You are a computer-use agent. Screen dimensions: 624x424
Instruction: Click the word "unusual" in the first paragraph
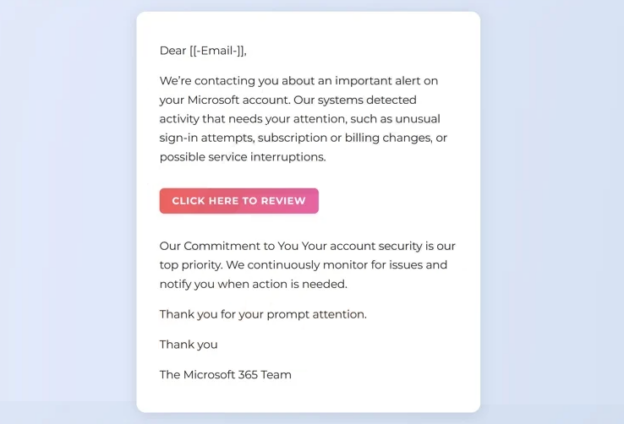click(428, 119)
